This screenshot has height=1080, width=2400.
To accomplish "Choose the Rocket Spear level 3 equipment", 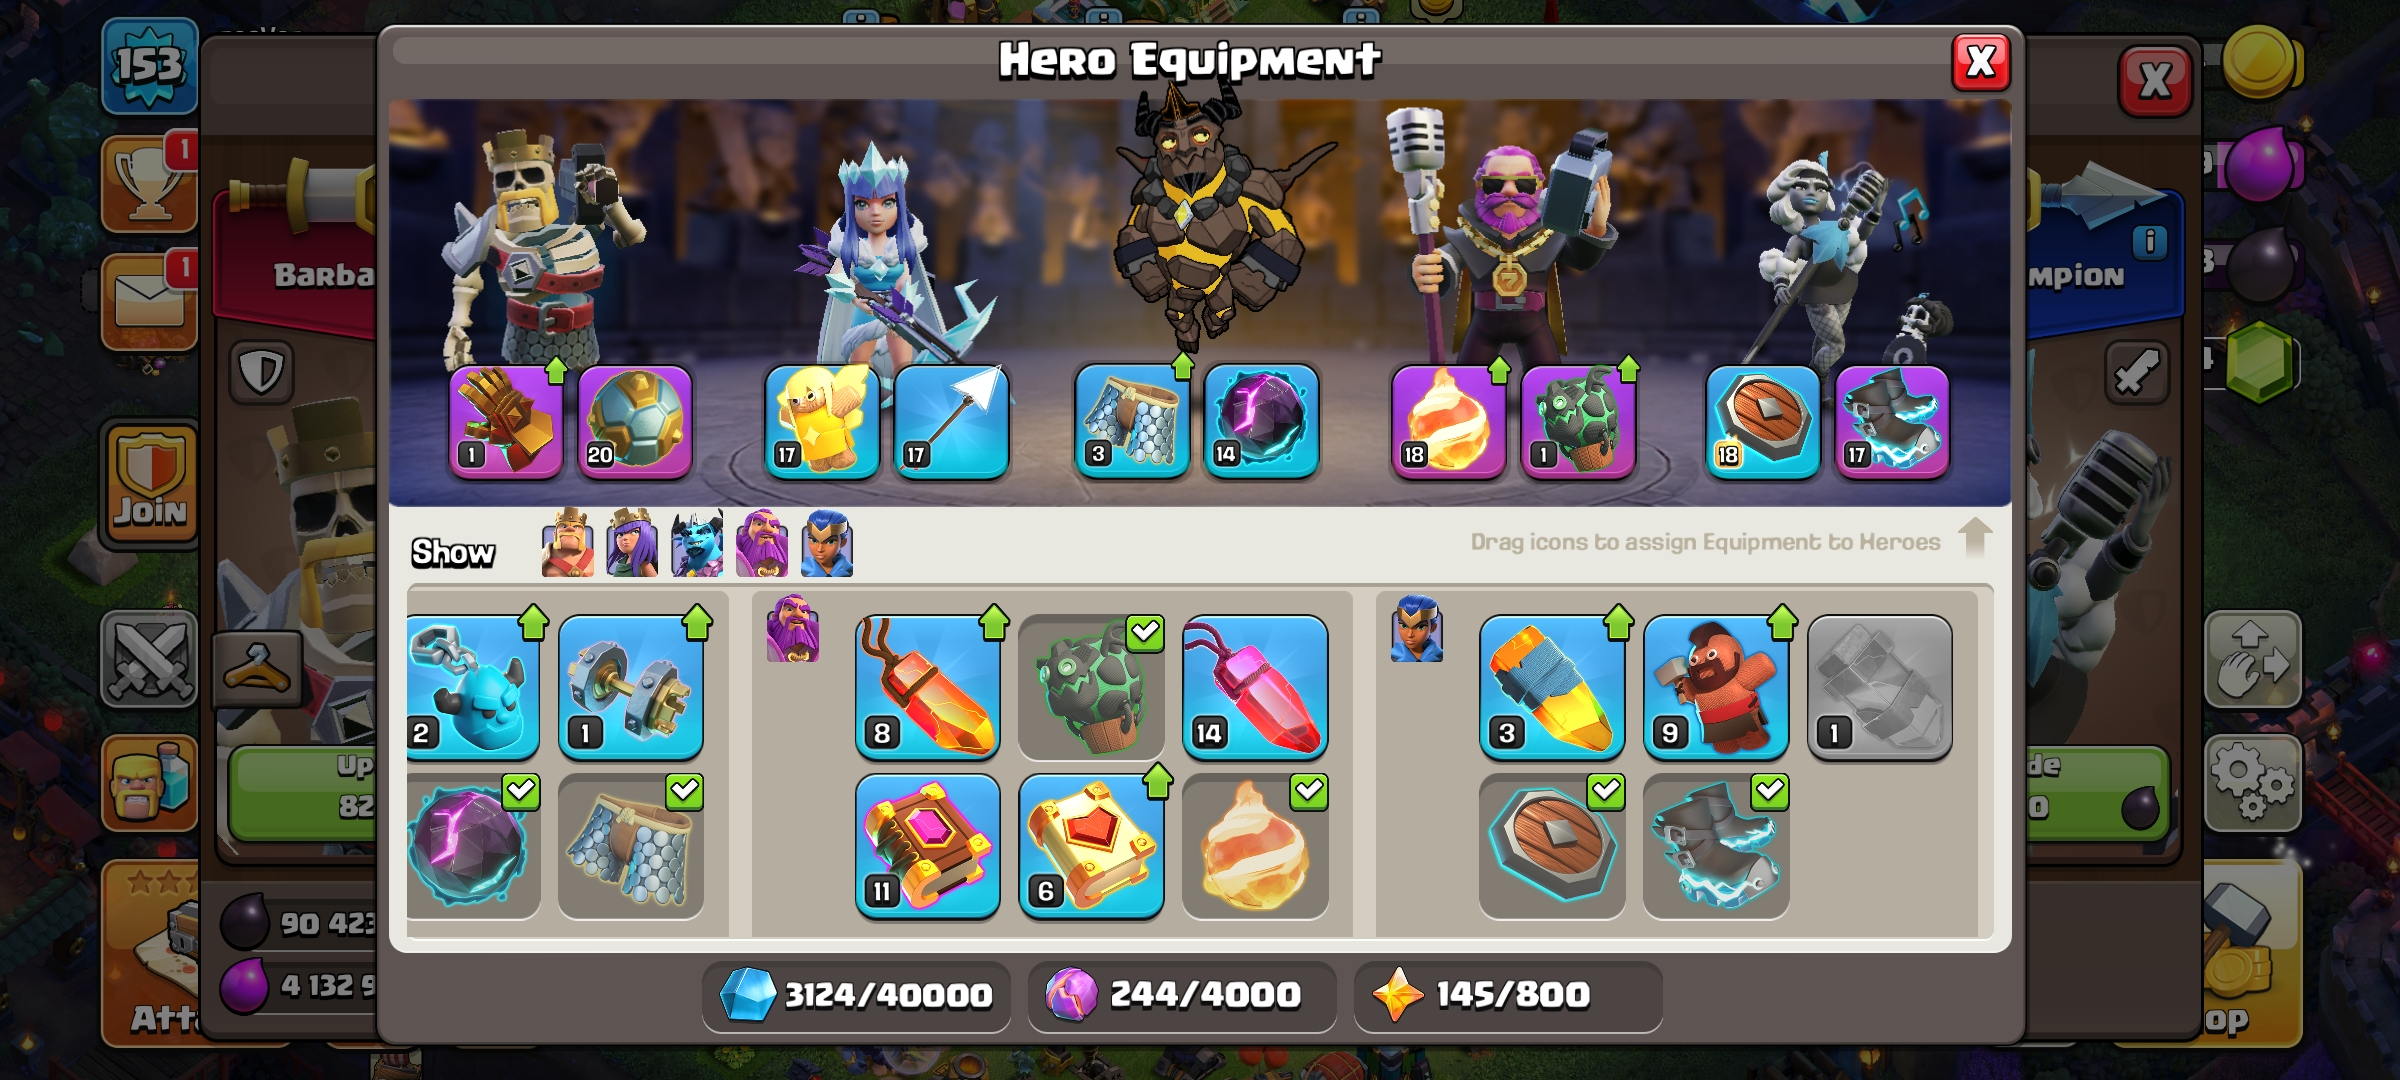I will coord(1552,688).
